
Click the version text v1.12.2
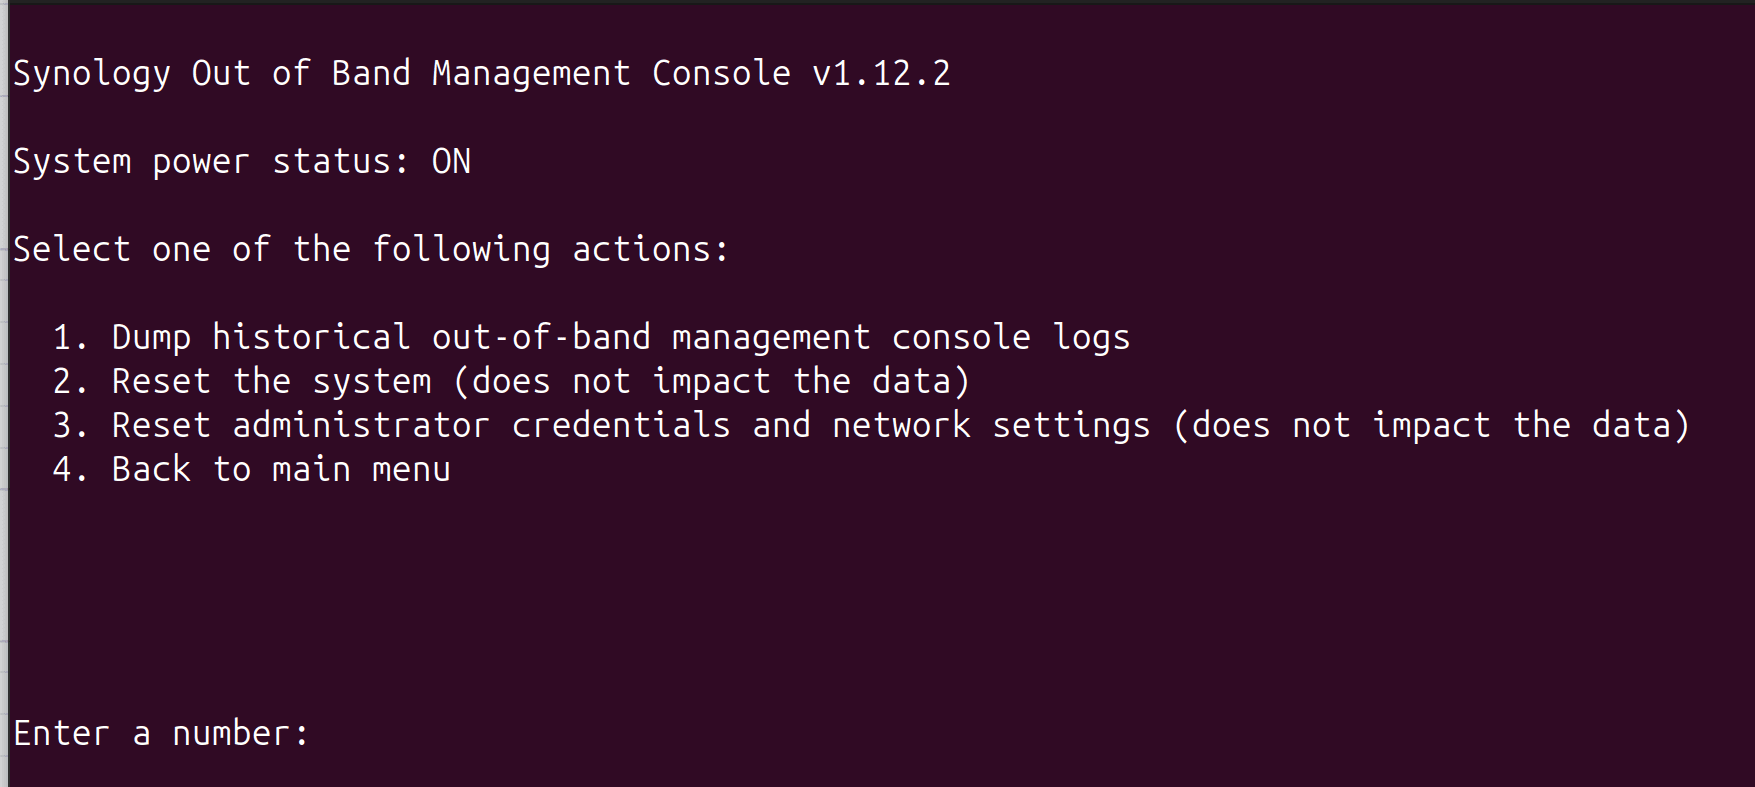pos(881,74)
